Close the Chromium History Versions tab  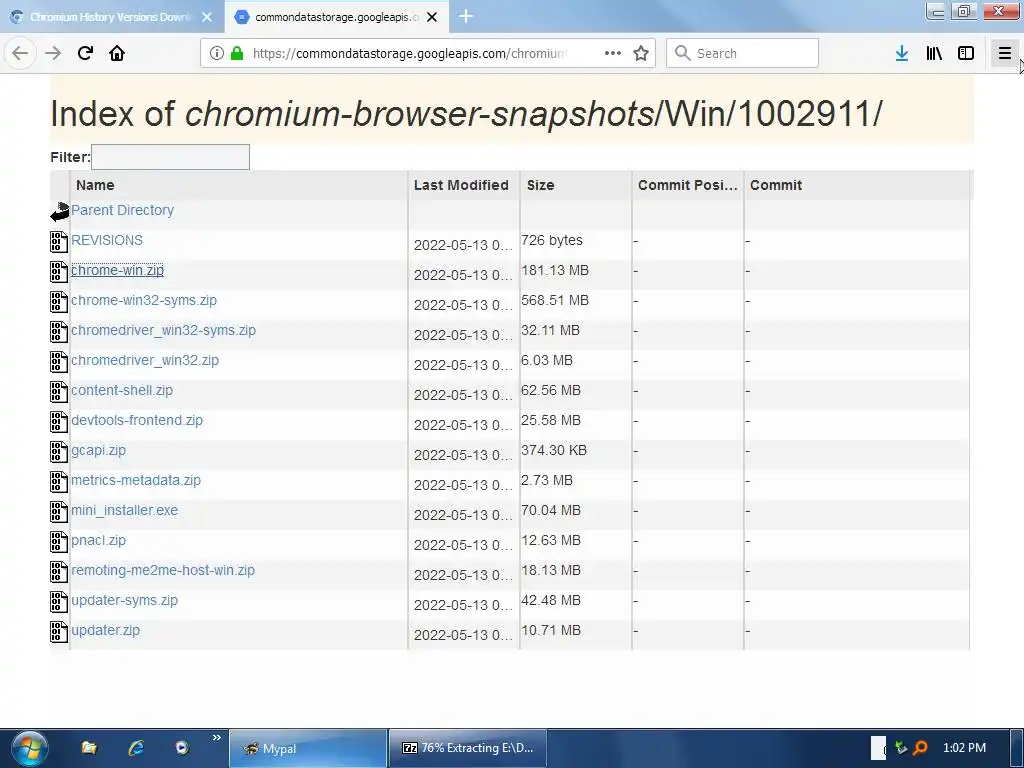[x=207, y=17]
